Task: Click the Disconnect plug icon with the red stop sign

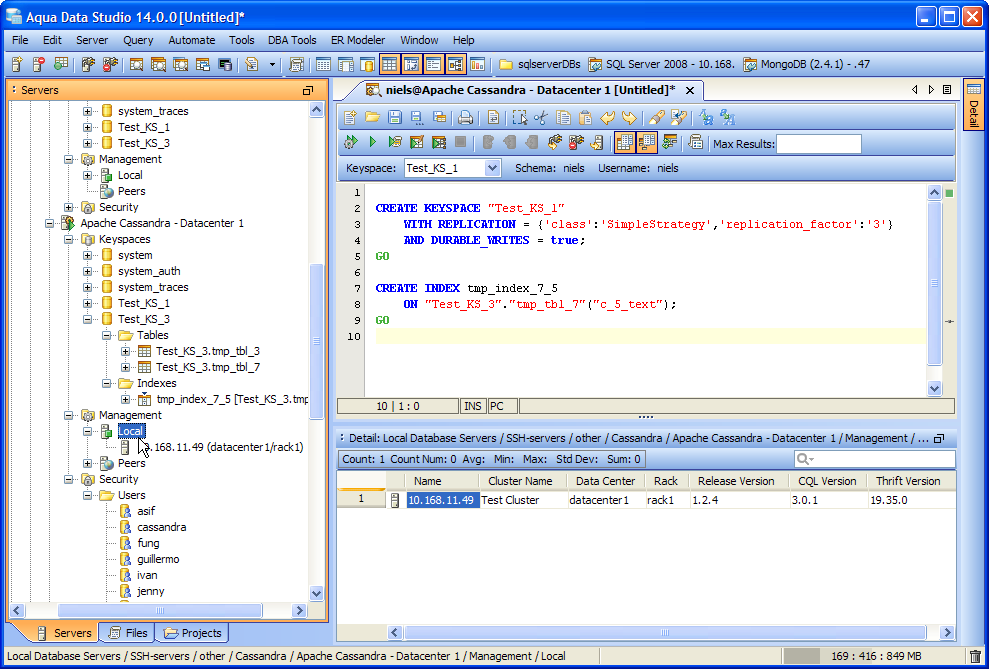Action: point(576,143)
